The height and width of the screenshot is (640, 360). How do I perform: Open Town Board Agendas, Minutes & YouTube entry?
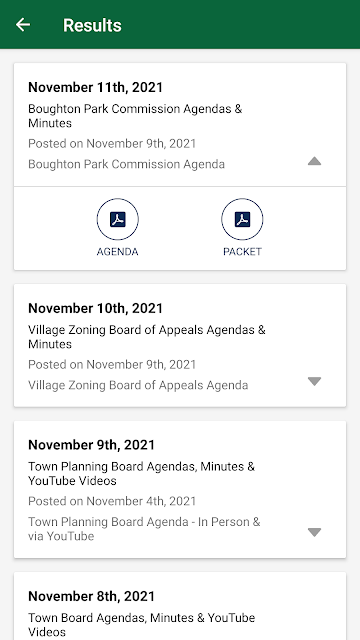[142, 624]
